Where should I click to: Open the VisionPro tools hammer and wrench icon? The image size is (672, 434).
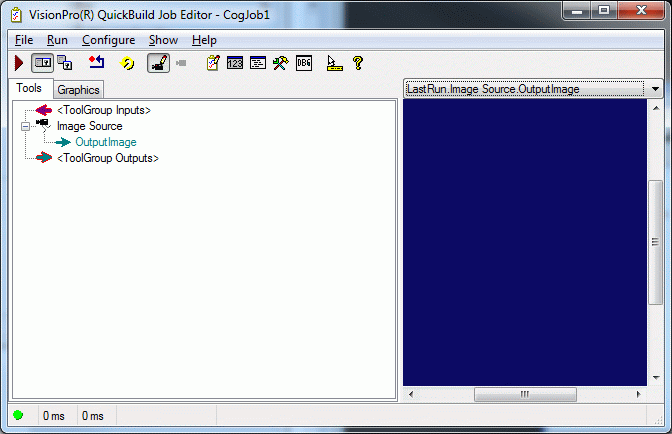[281, 63]
